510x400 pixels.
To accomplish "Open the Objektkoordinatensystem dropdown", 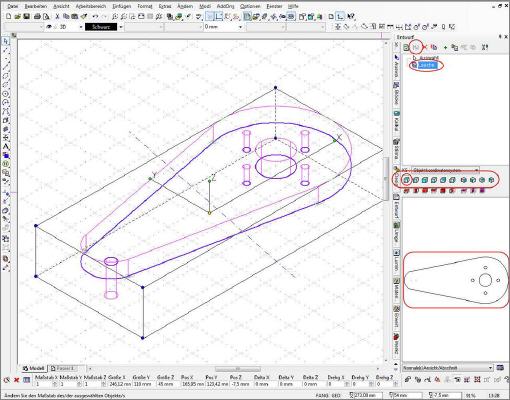I will (445, 170).
